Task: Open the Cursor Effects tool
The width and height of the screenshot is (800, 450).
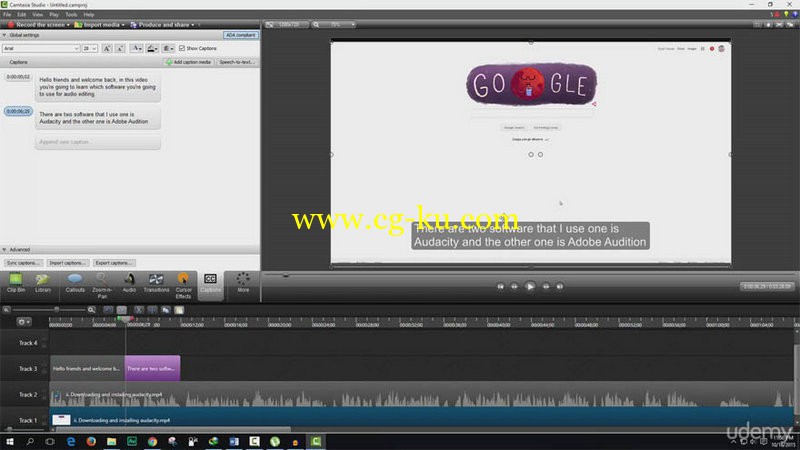Action: coord(183,286)
